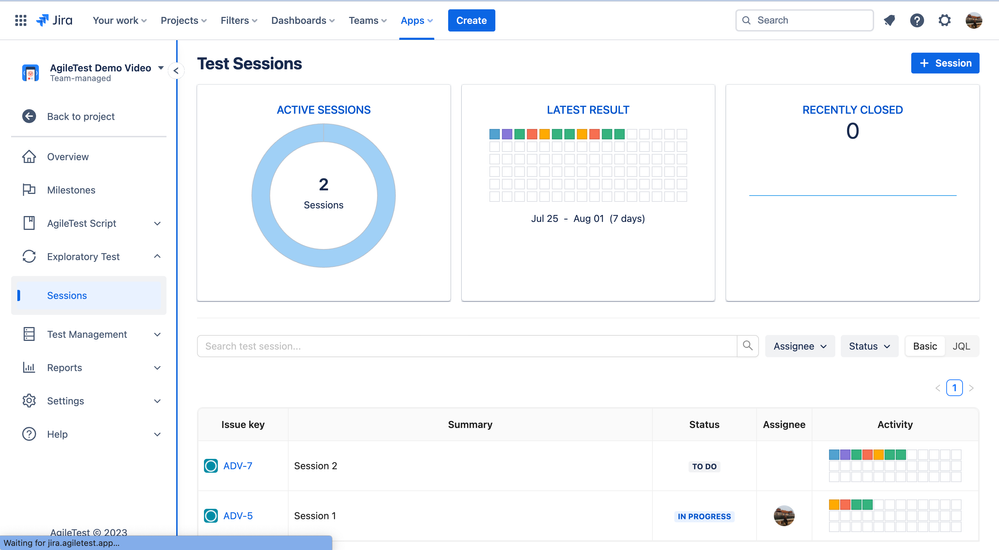The image size is (999, 550).
Task: Click the Reports chart icon
Action: tap(29, 367)
